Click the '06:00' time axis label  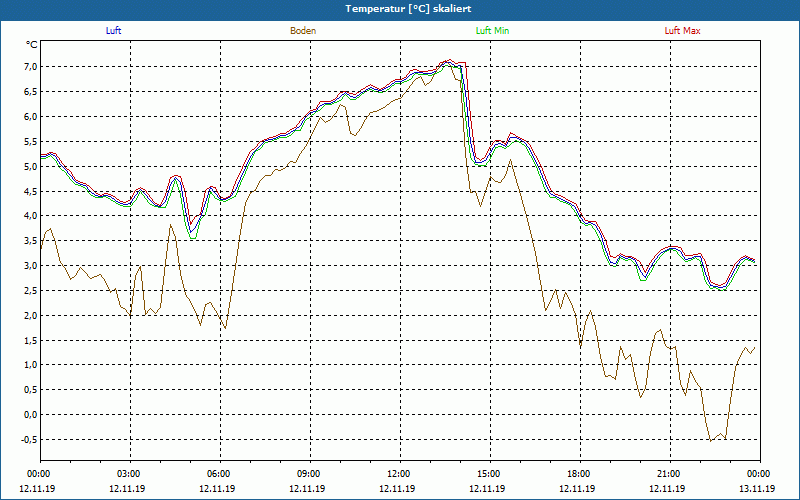(218, 473)
